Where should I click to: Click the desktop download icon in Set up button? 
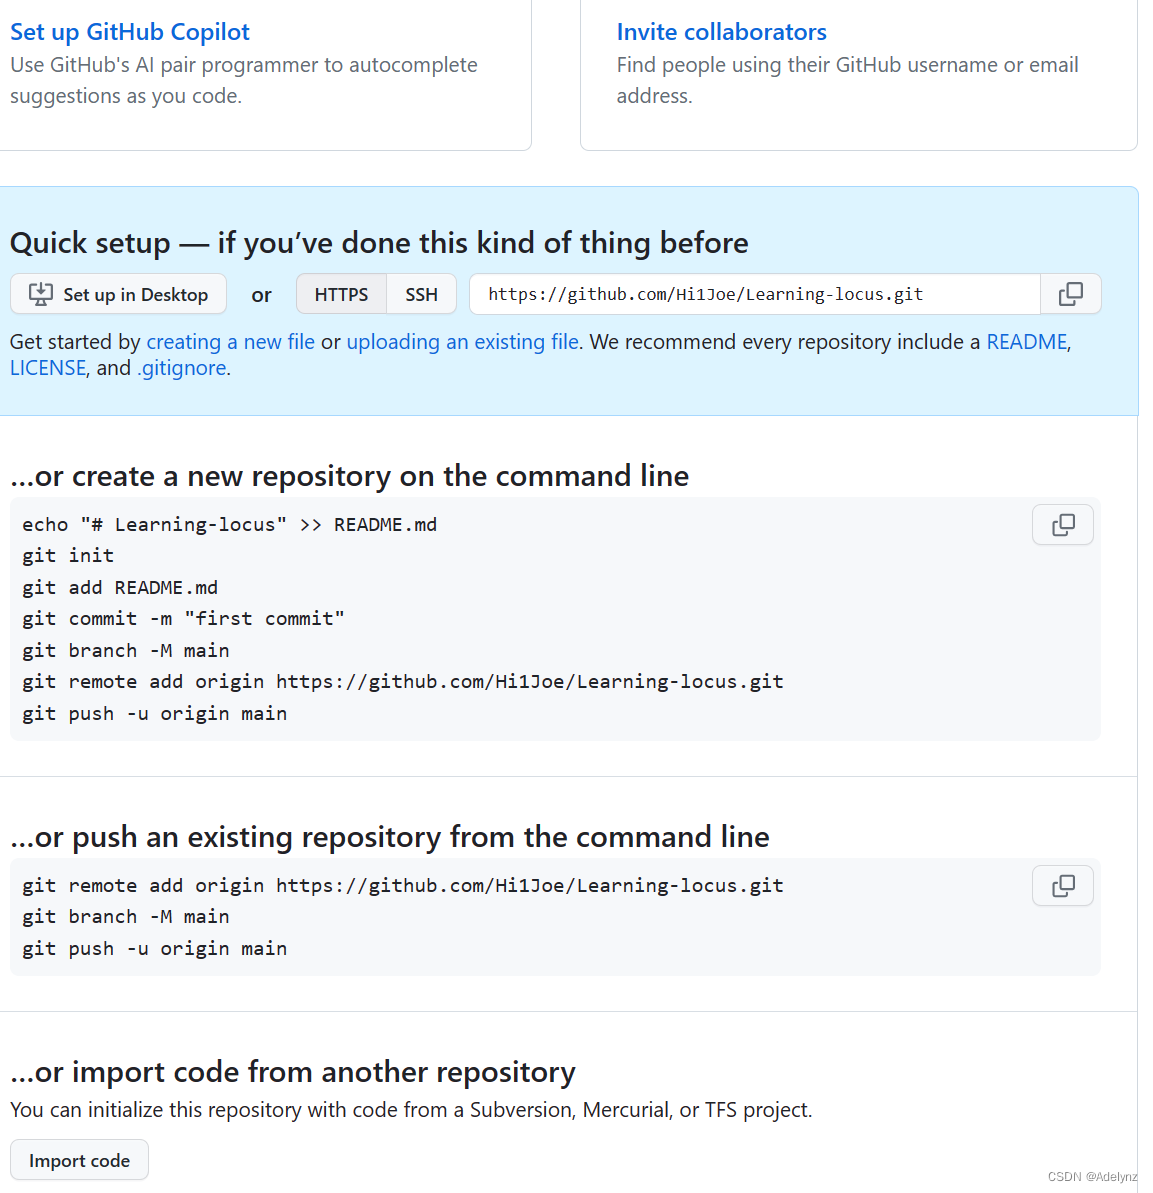pyautogui.click(x=40, y=294)
